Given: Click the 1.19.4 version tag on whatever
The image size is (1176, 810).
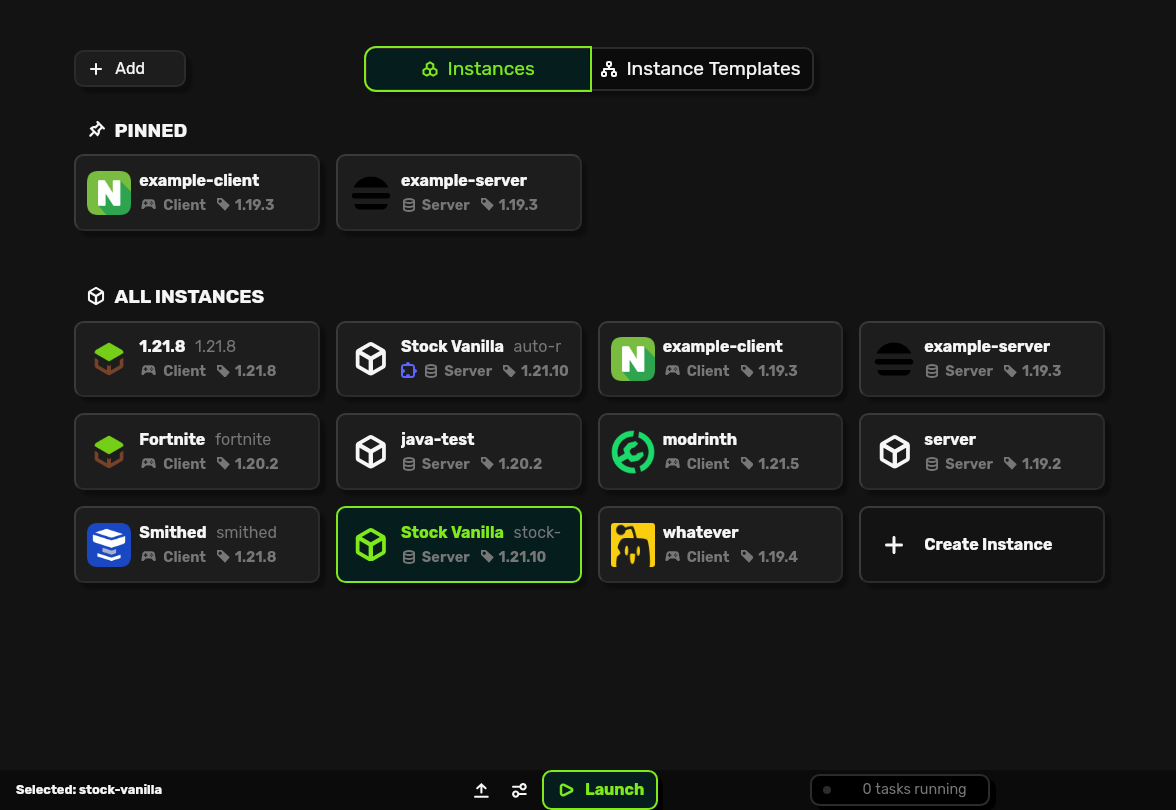Looking at the screenshot, I should tap(770, 556).
